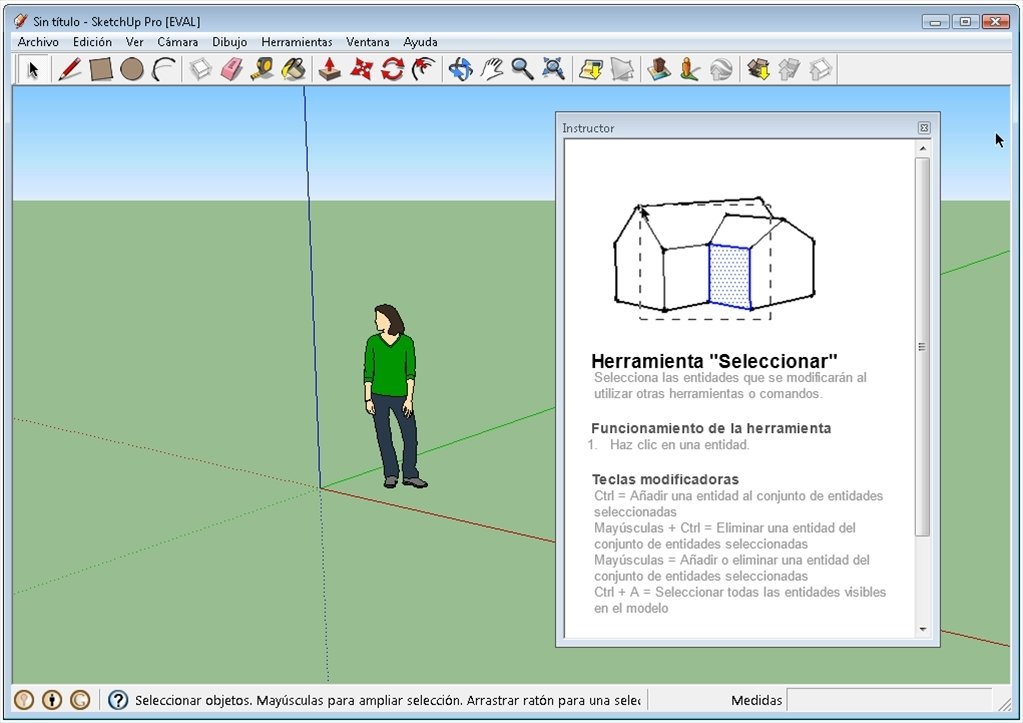Open the Herramientas menu

pos(297,42)
